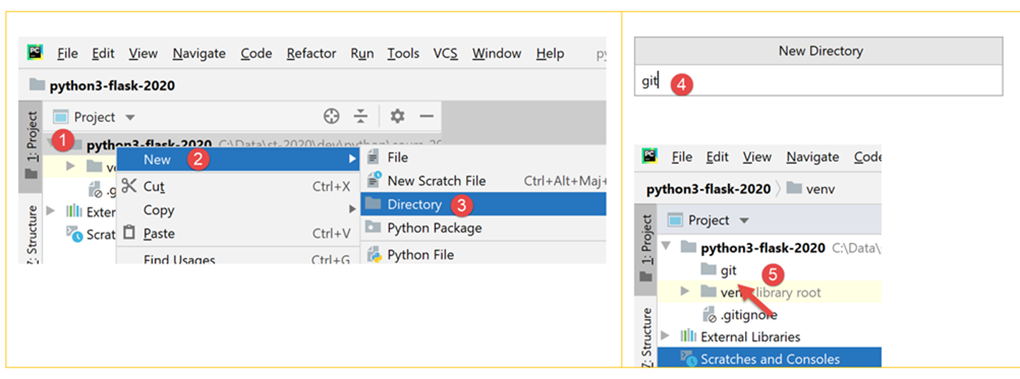Image resolution: width=1020 pixels, height=379 pixels.
Task: Open File menu in right window
Action: [682, 157]
